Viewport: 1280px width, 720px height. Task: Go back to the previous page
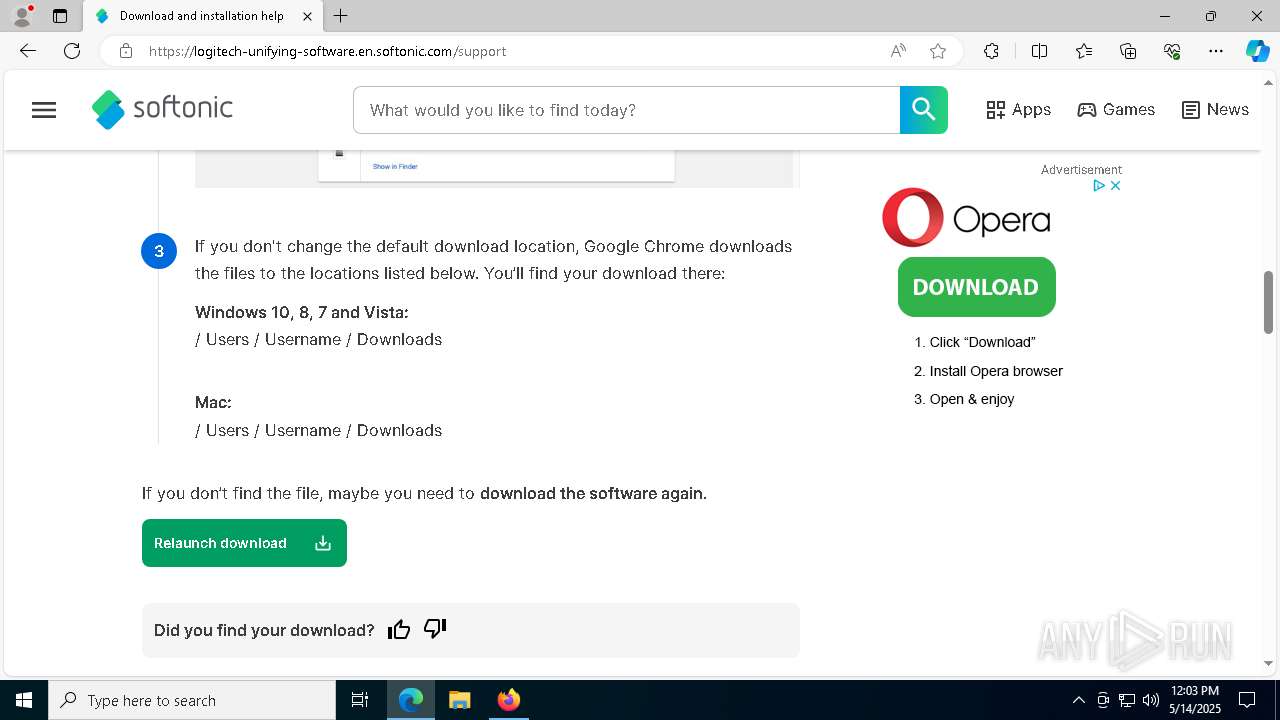point(27,51)
